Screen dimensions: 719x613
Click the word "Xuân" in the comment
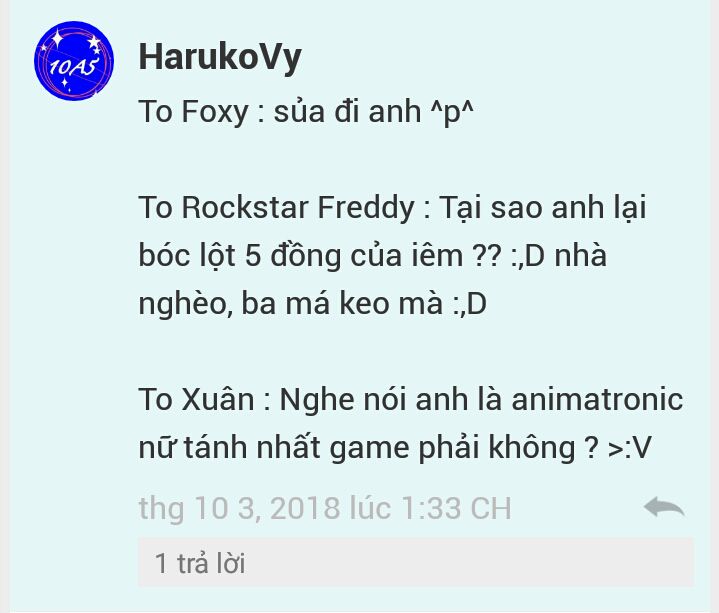pyautogui.click(x=217, y=399)
